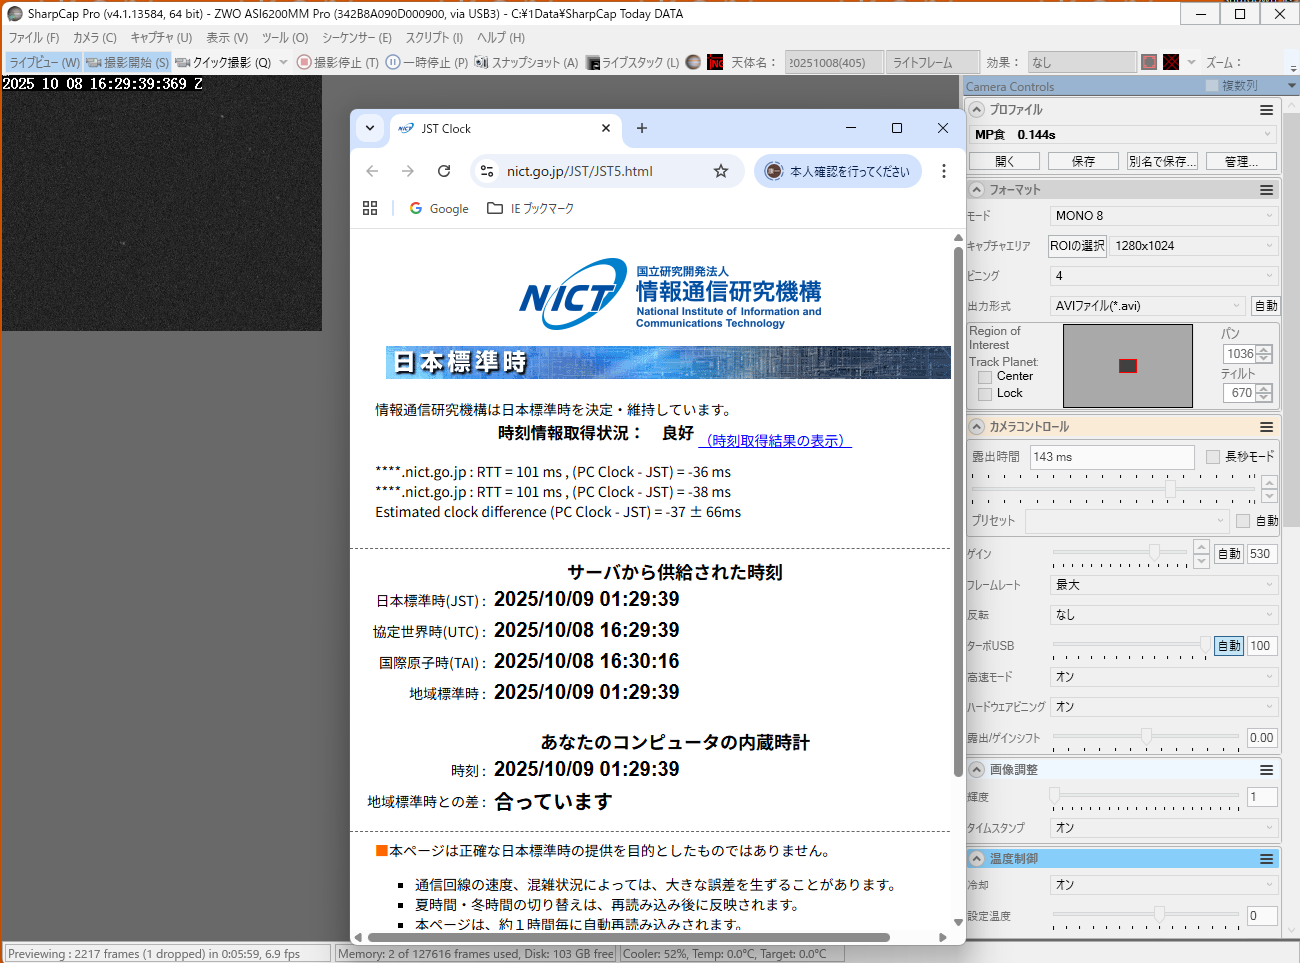Click the ROIの選択 button
The height and width of the screenshot is (963, 1300).
click(x=1077, y=246)
